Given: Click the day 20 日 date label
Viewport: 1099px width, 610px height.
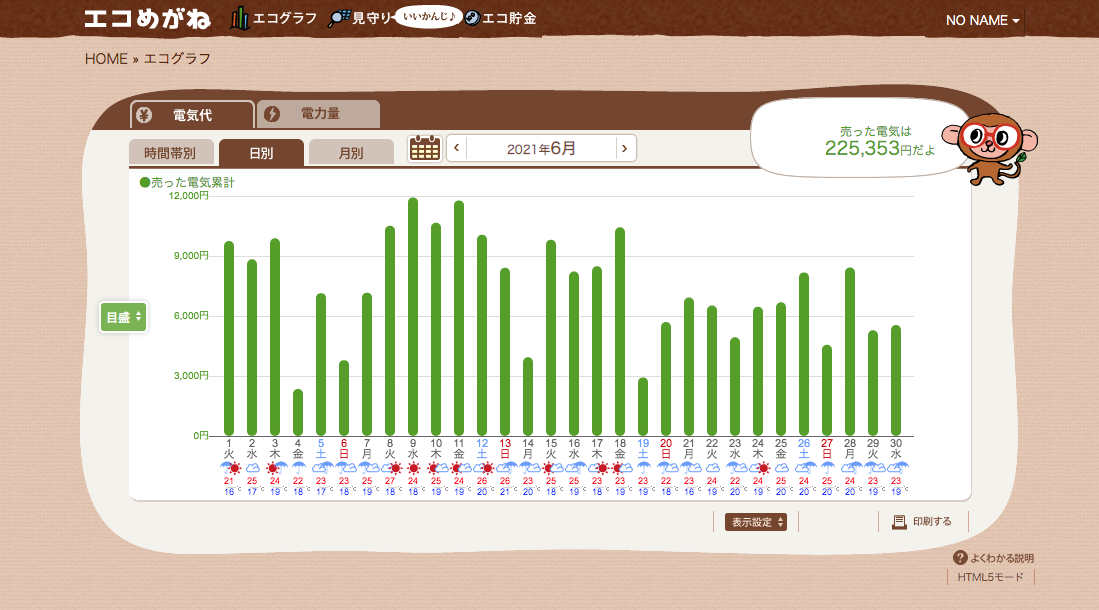Looking at the screenshot, I should pyautogui.click(x=666, y=449).
